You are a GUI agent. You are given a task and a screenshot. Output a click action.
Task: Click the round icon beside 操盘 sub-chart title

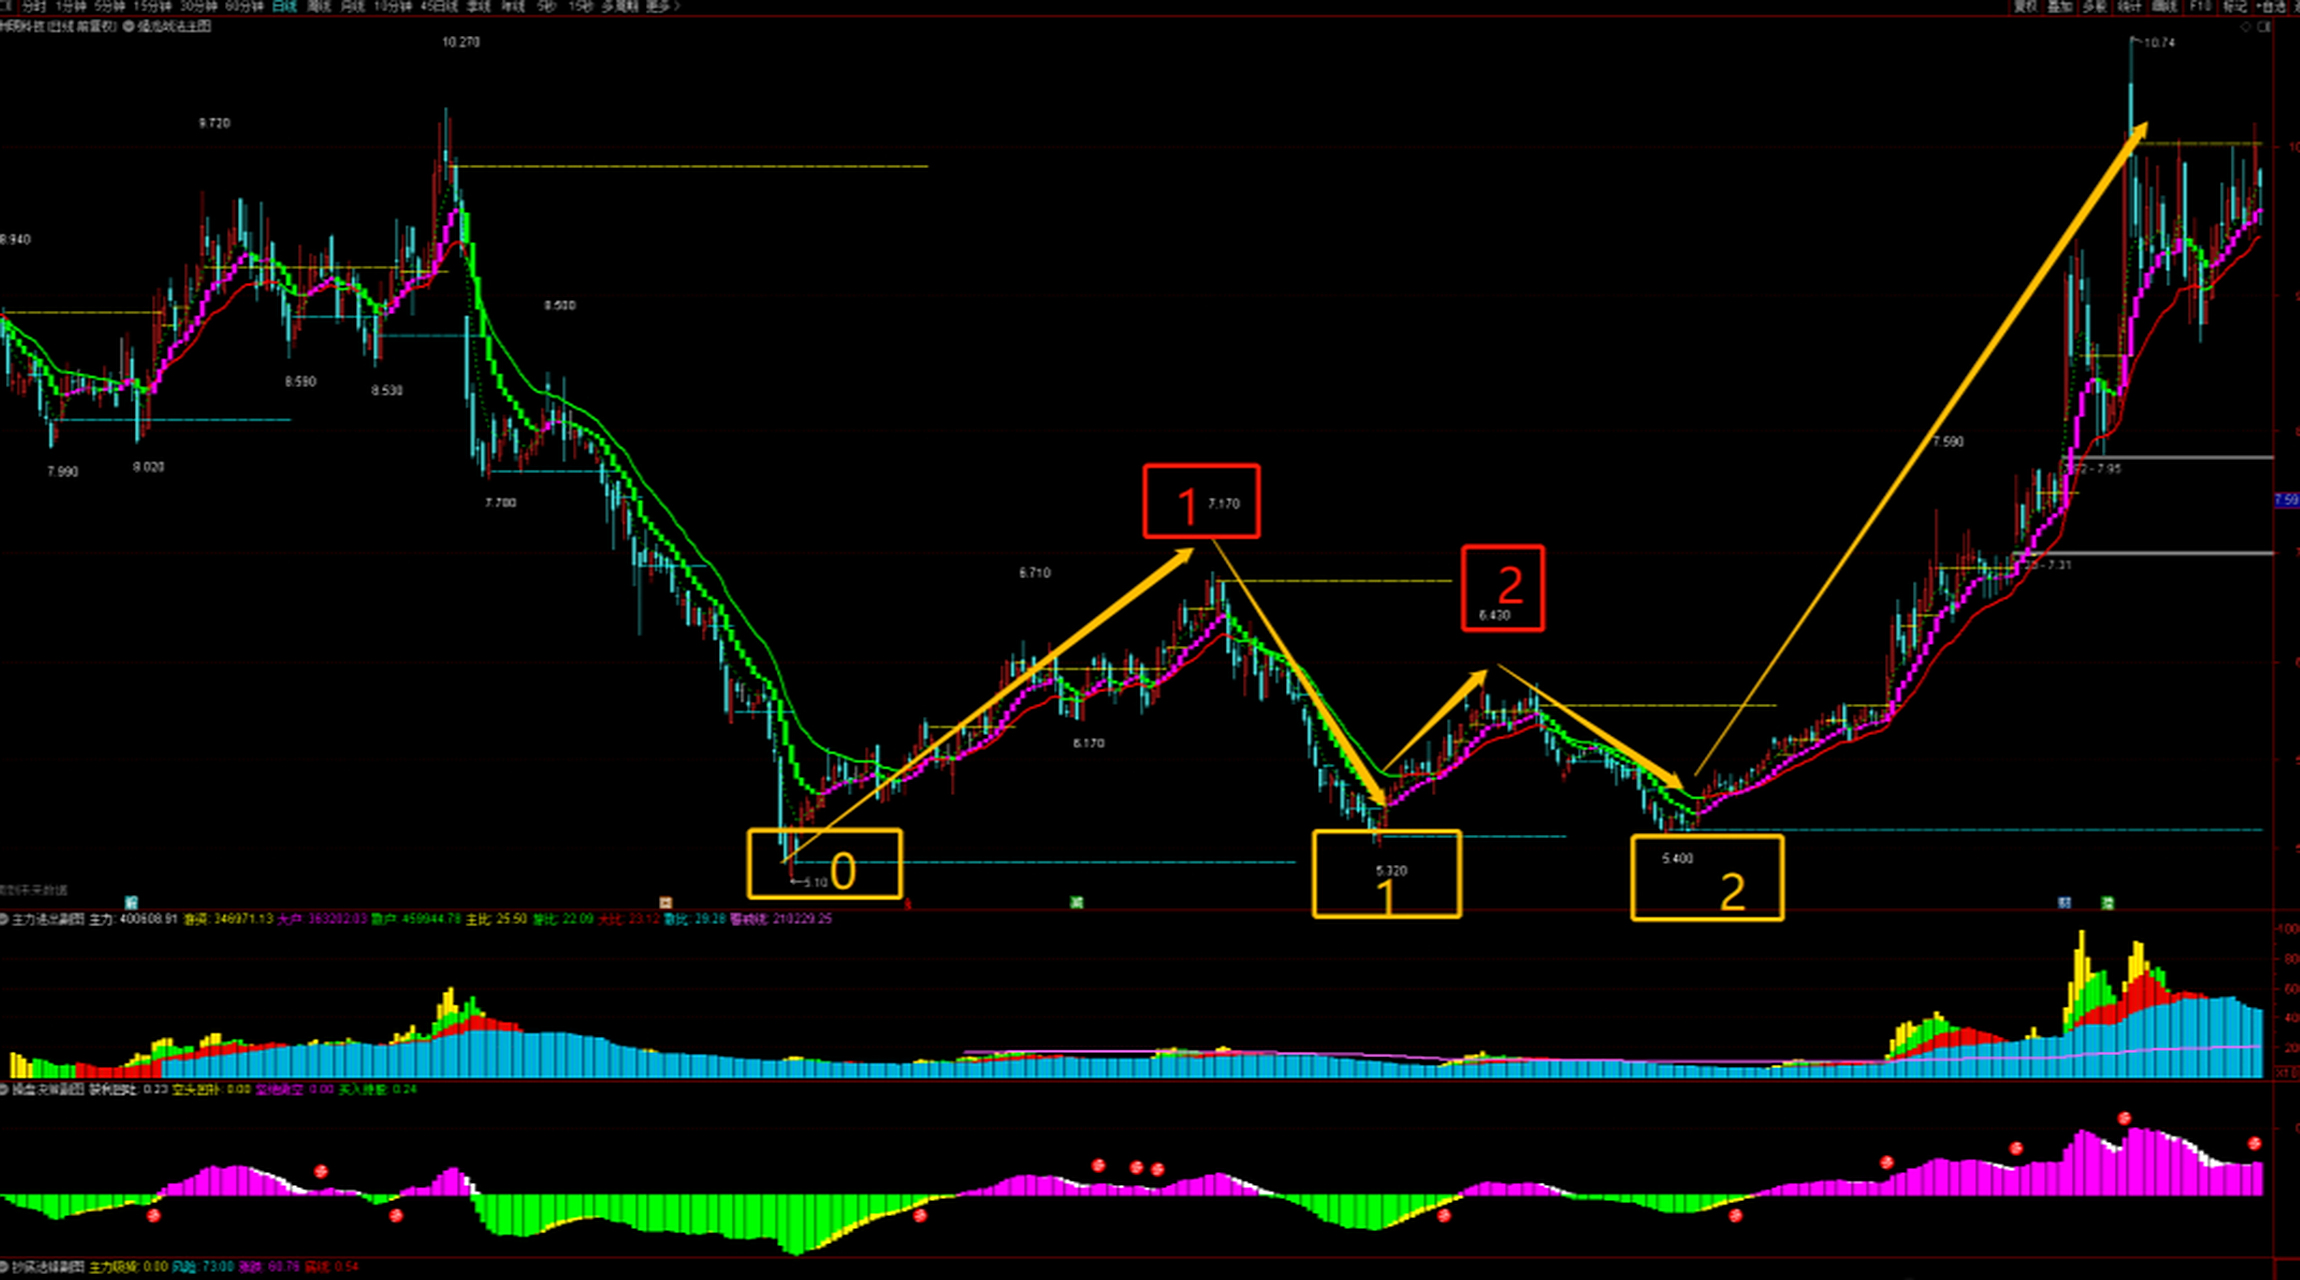click(x=5, y=1089)
